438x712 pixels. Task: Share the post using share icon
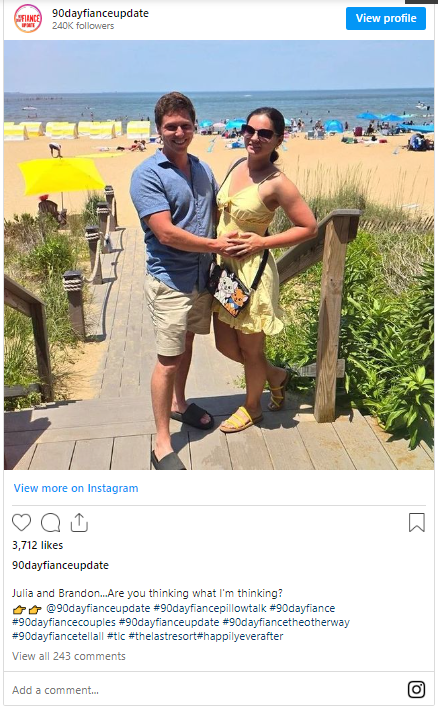[x=79, y=522]
